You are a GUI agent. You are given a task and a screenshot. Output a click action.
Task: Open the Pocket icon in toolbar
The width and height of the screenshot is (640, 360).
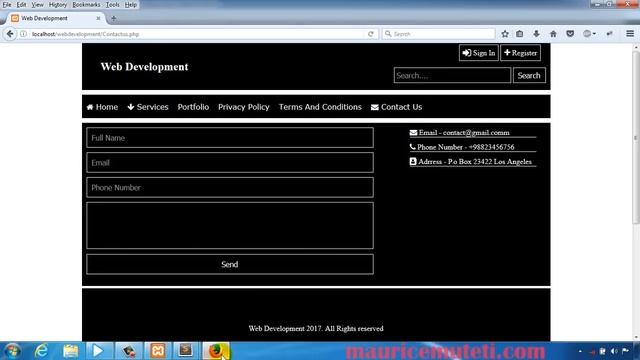tap(570, 34)
